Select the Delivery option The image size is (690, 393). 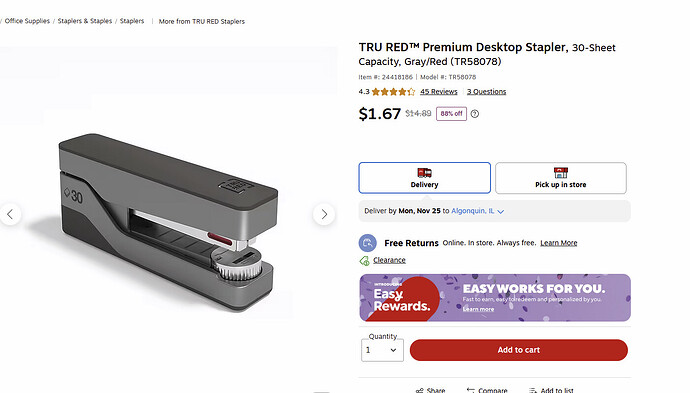pos(424,178)
